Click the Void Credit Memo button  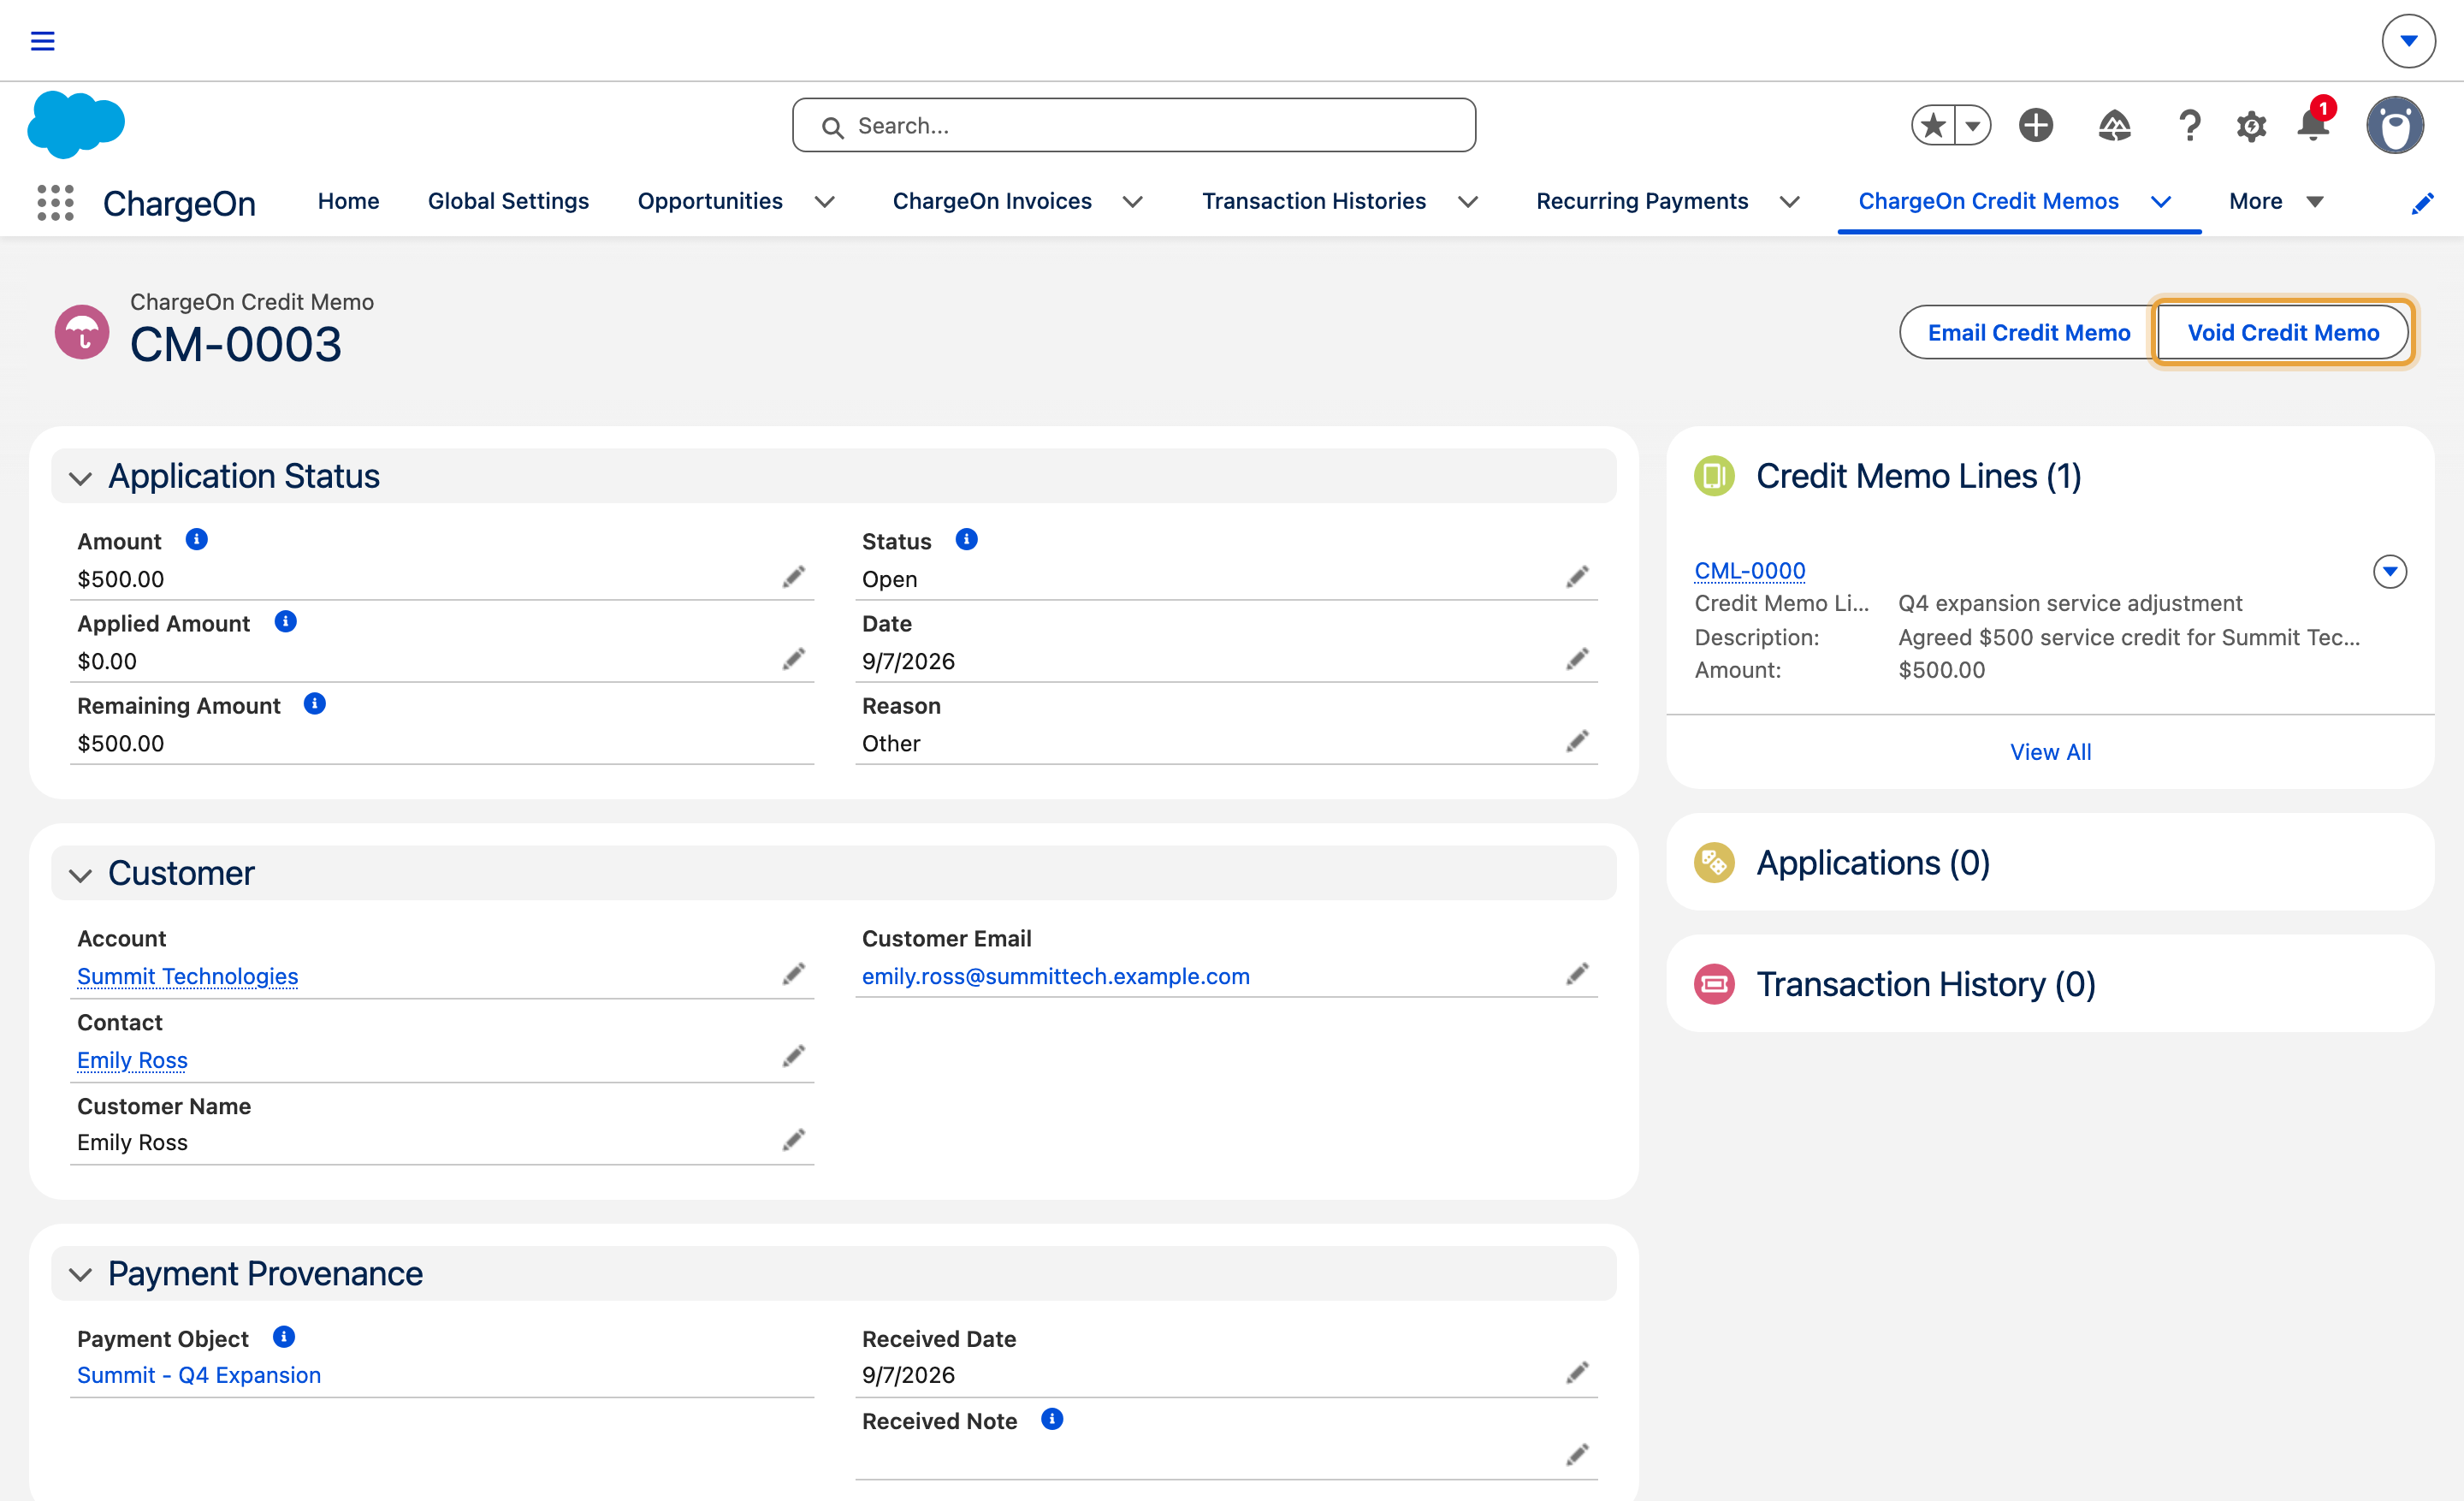(2283, 333)
